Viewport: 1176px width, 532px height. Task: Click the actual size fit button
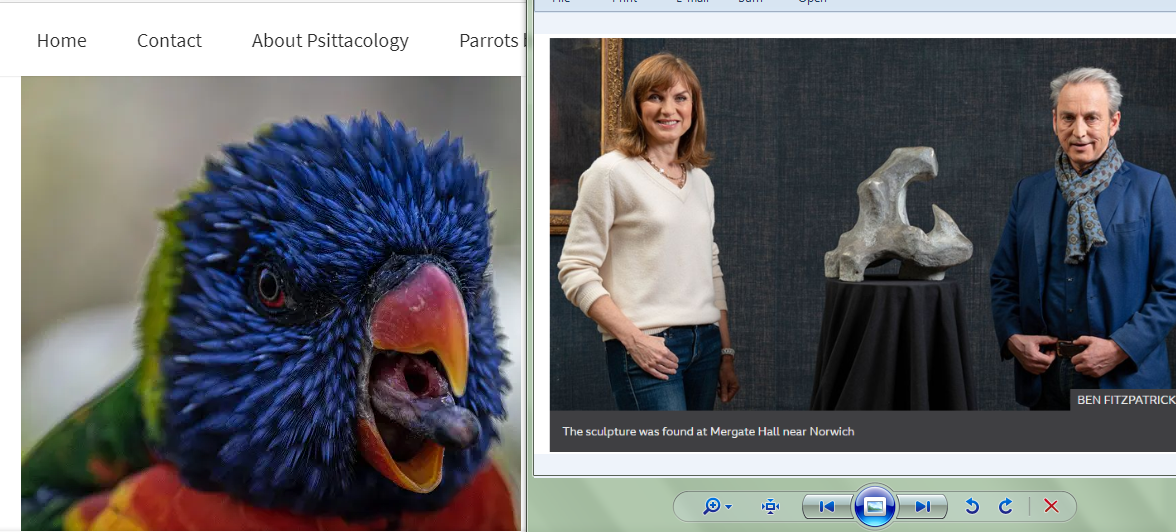pos(770,506)
